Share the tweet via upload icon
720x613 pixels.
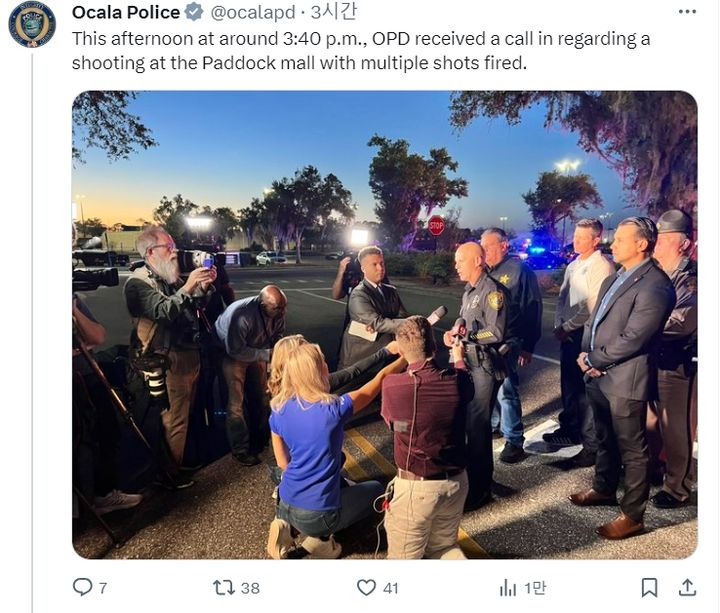tap(687, 587)
